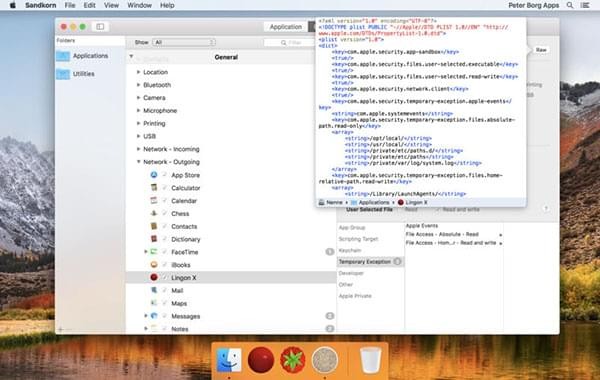Expand the Bluetooth category
600x380 pixels.
click(x=139, y=85)
